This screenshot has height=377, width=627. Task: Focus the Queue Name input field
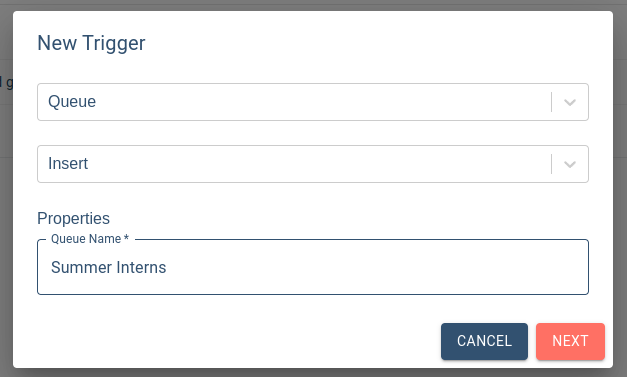313,267
